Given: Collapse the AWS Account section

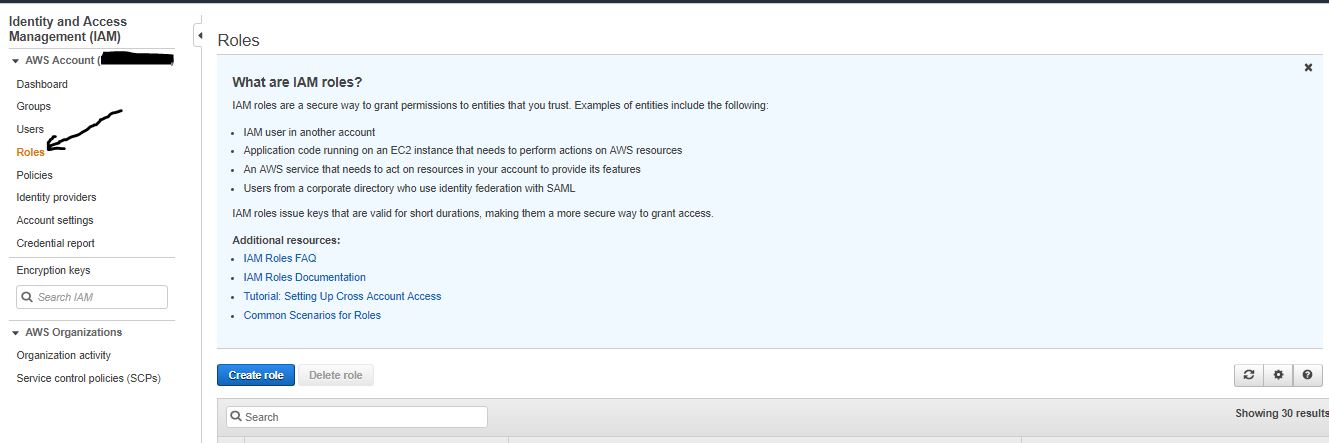Looking at the screenshot, I should pyautogui.click(x=15, y=61).
